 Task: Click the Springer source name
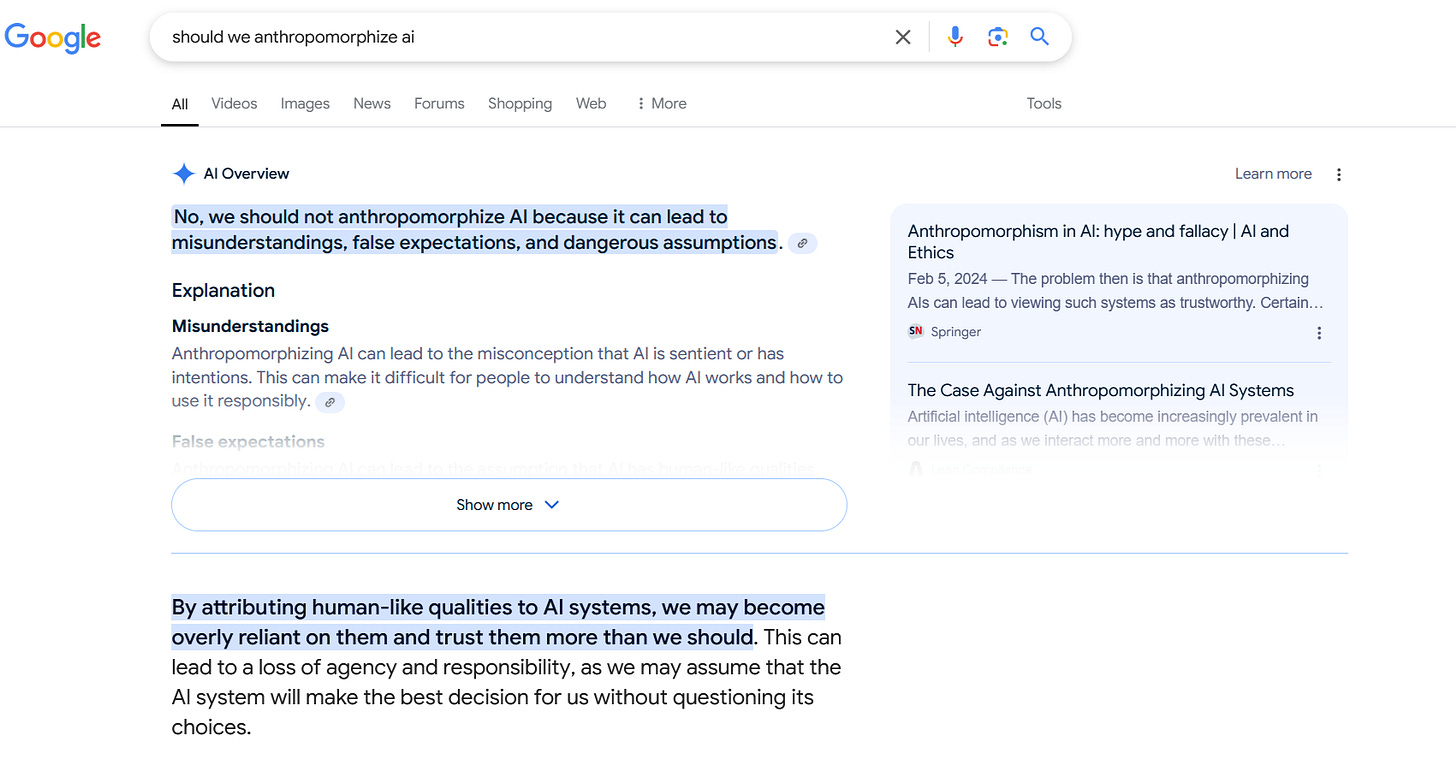pyautogui.click(x=956, y=332)
